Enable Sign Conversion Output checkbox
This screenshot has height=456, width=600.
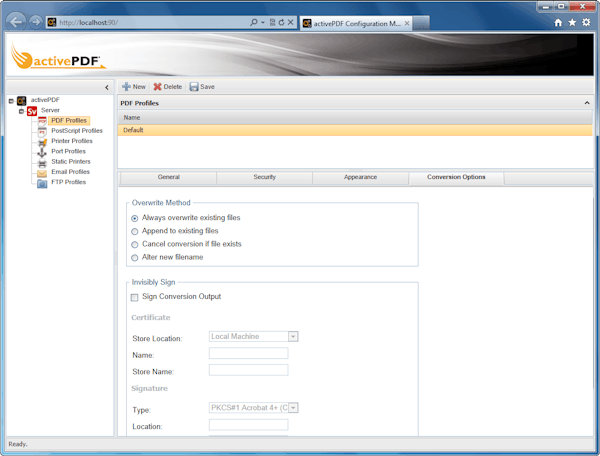pos(134,297)
